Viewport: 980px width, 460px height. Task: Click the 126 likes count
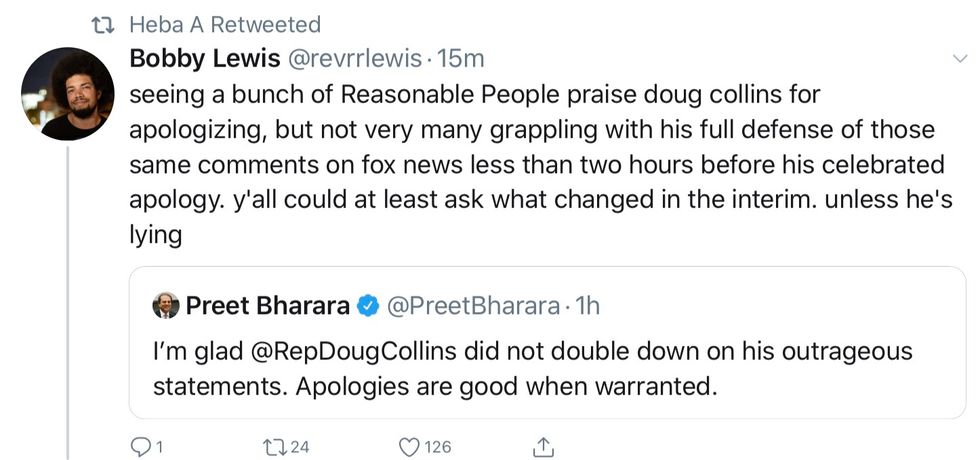coord(438,446)
